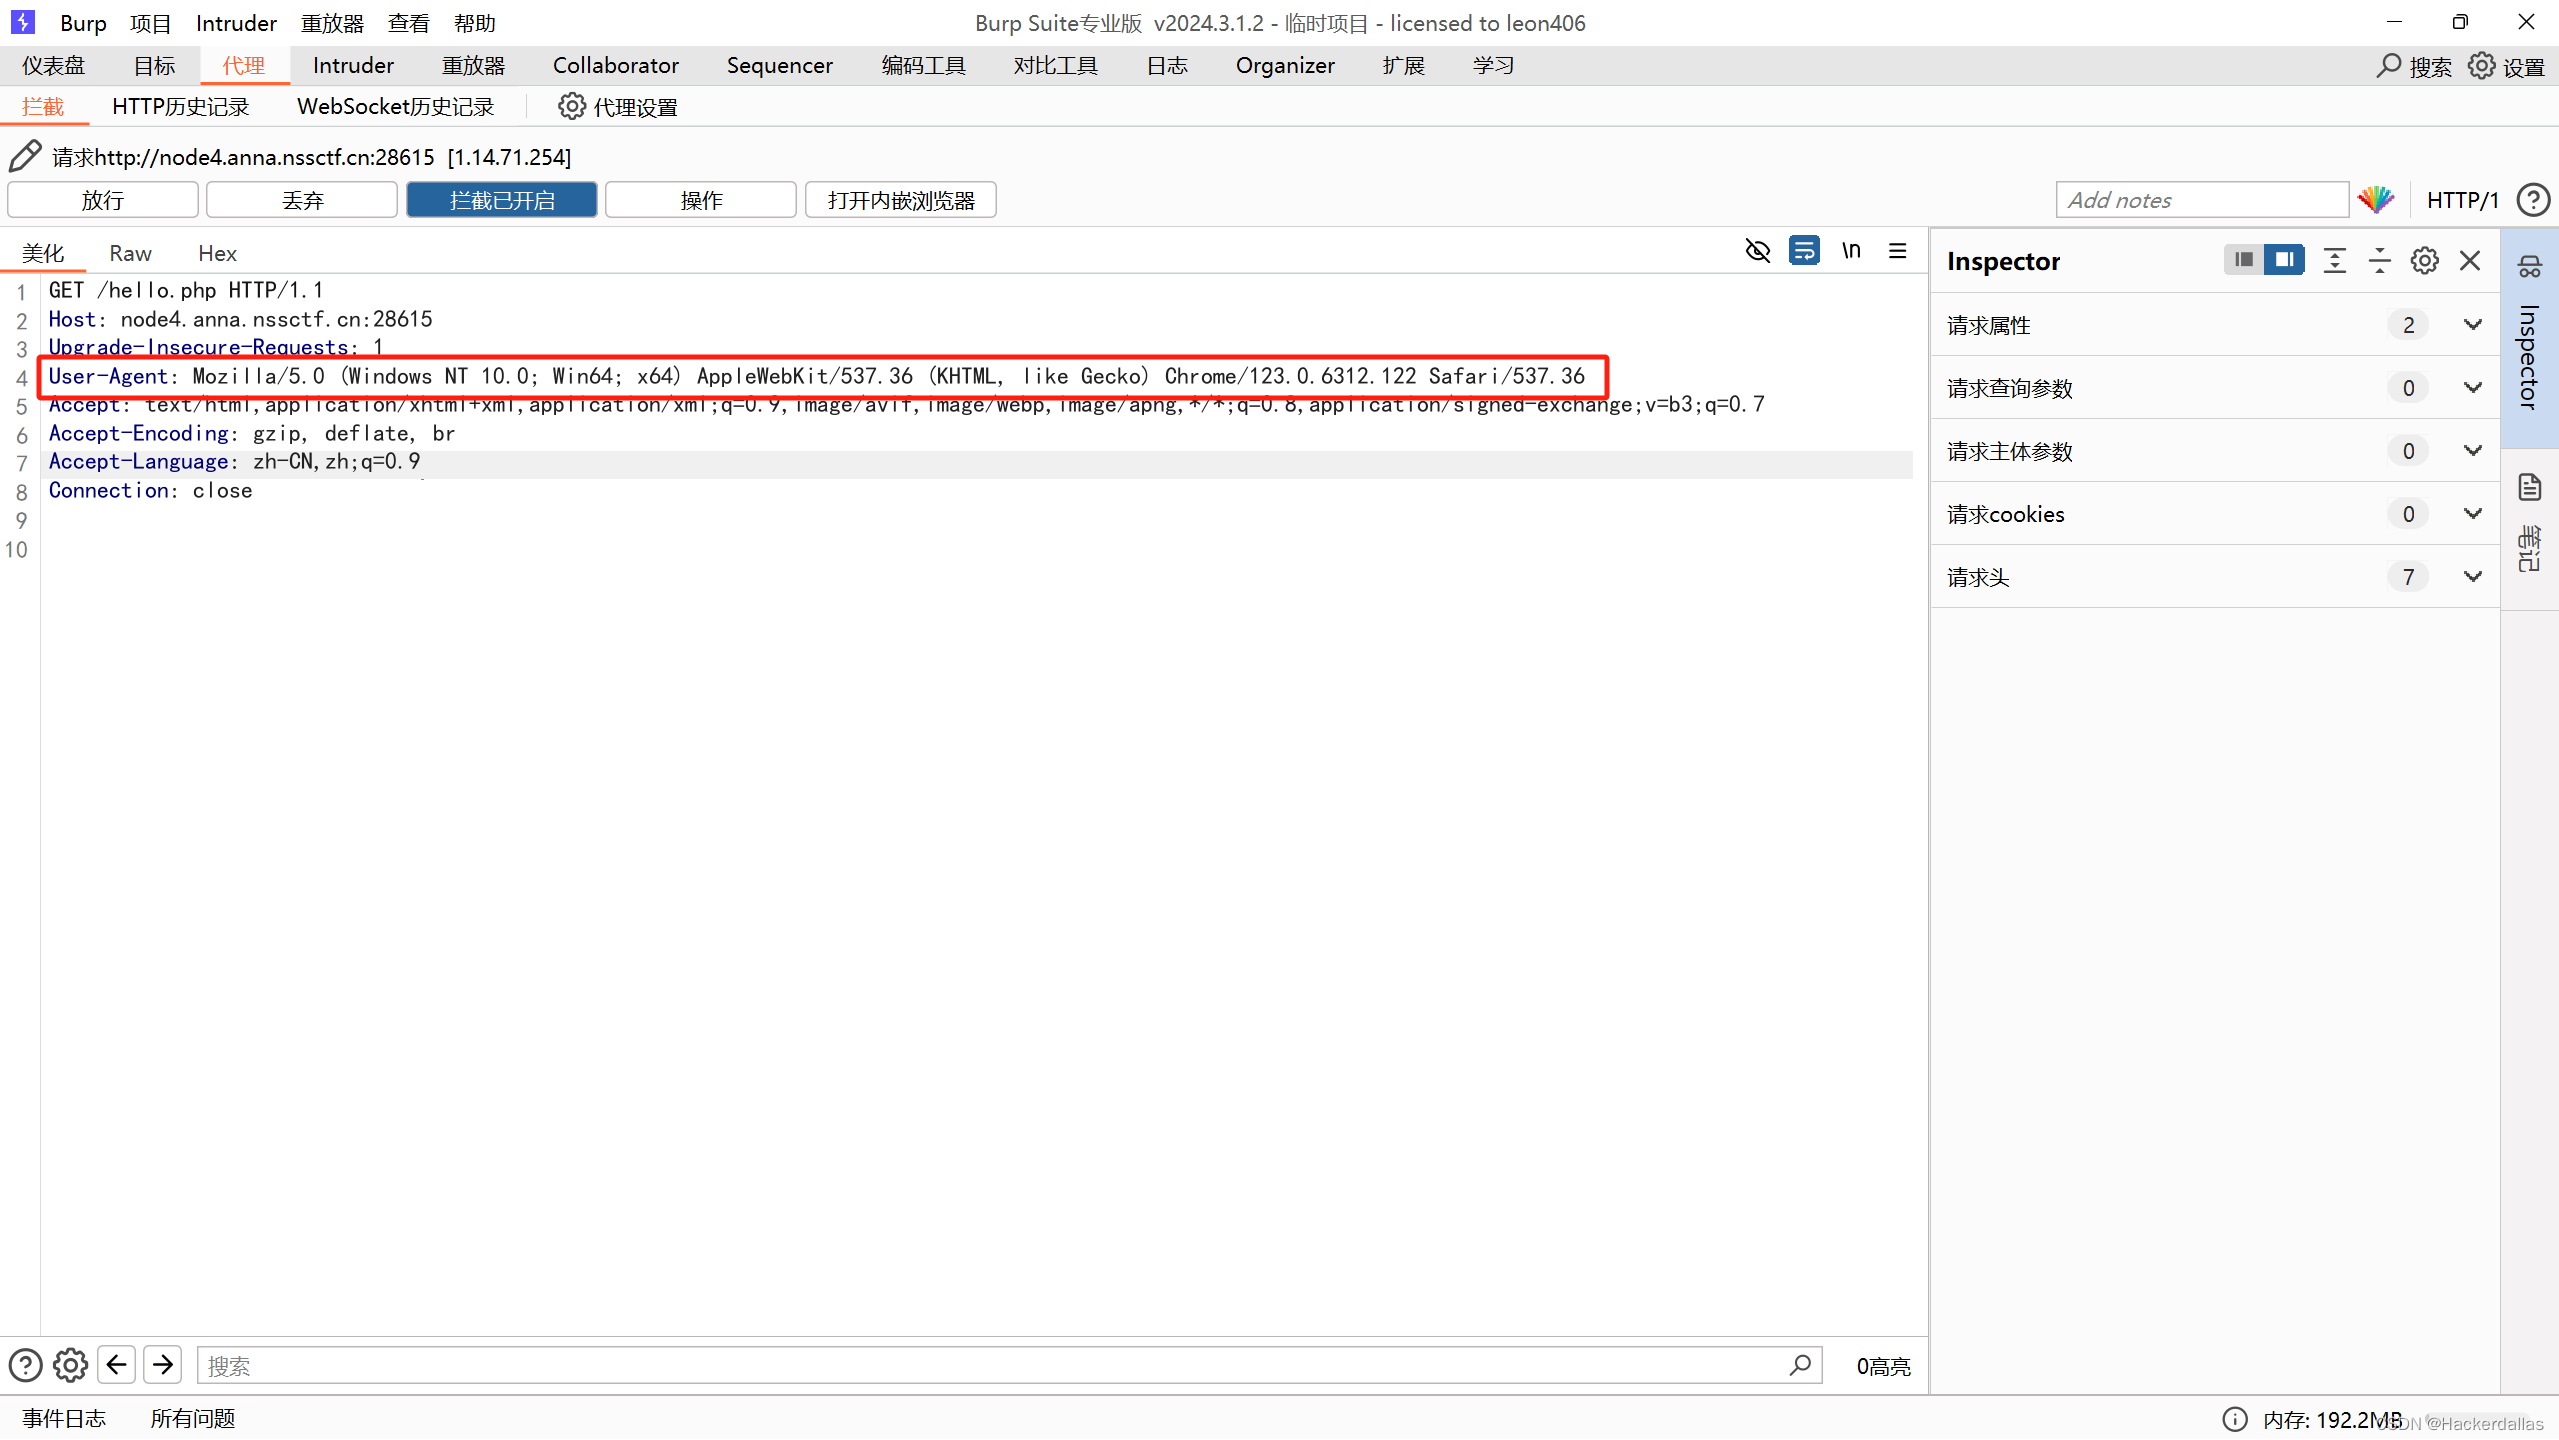
Task: Open the notes icon in right sidebar
Action: coord(2530,488)
